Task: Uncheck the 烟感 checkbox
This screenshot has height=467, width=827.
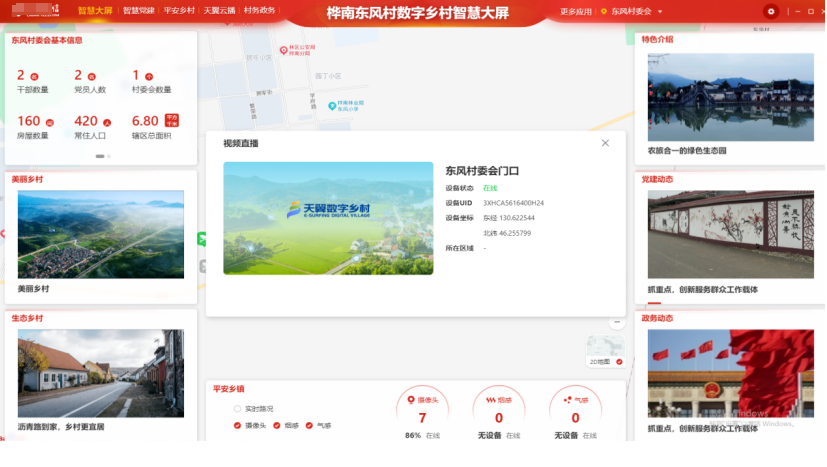Action: (x=276, y=425)
